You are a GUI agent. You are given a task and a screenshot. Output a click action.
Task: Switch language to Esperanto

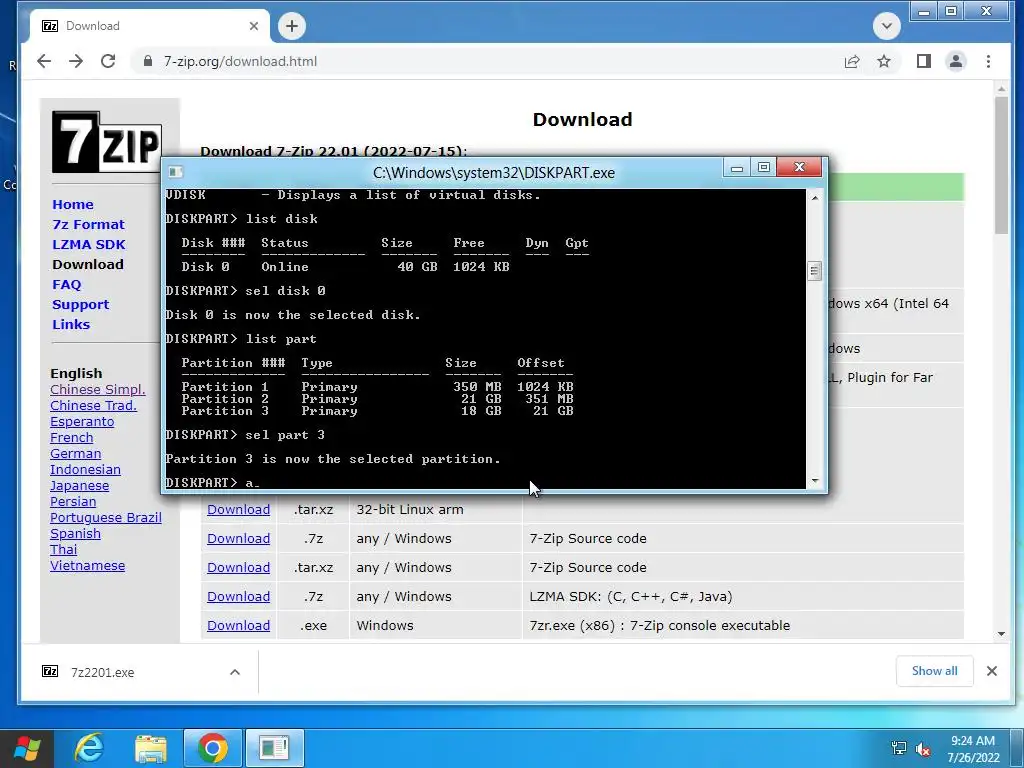coord(82,422)
